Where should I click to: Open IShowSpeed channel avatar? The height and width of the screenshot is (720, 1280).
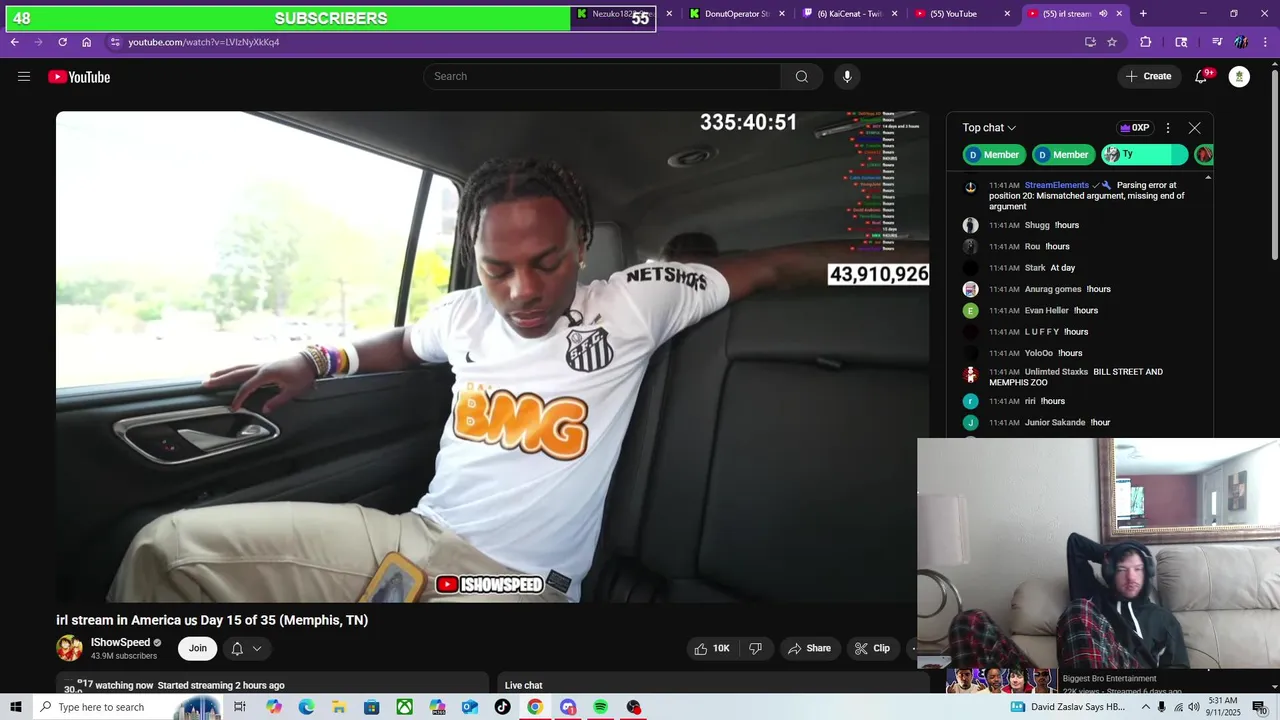click(69, 648)
